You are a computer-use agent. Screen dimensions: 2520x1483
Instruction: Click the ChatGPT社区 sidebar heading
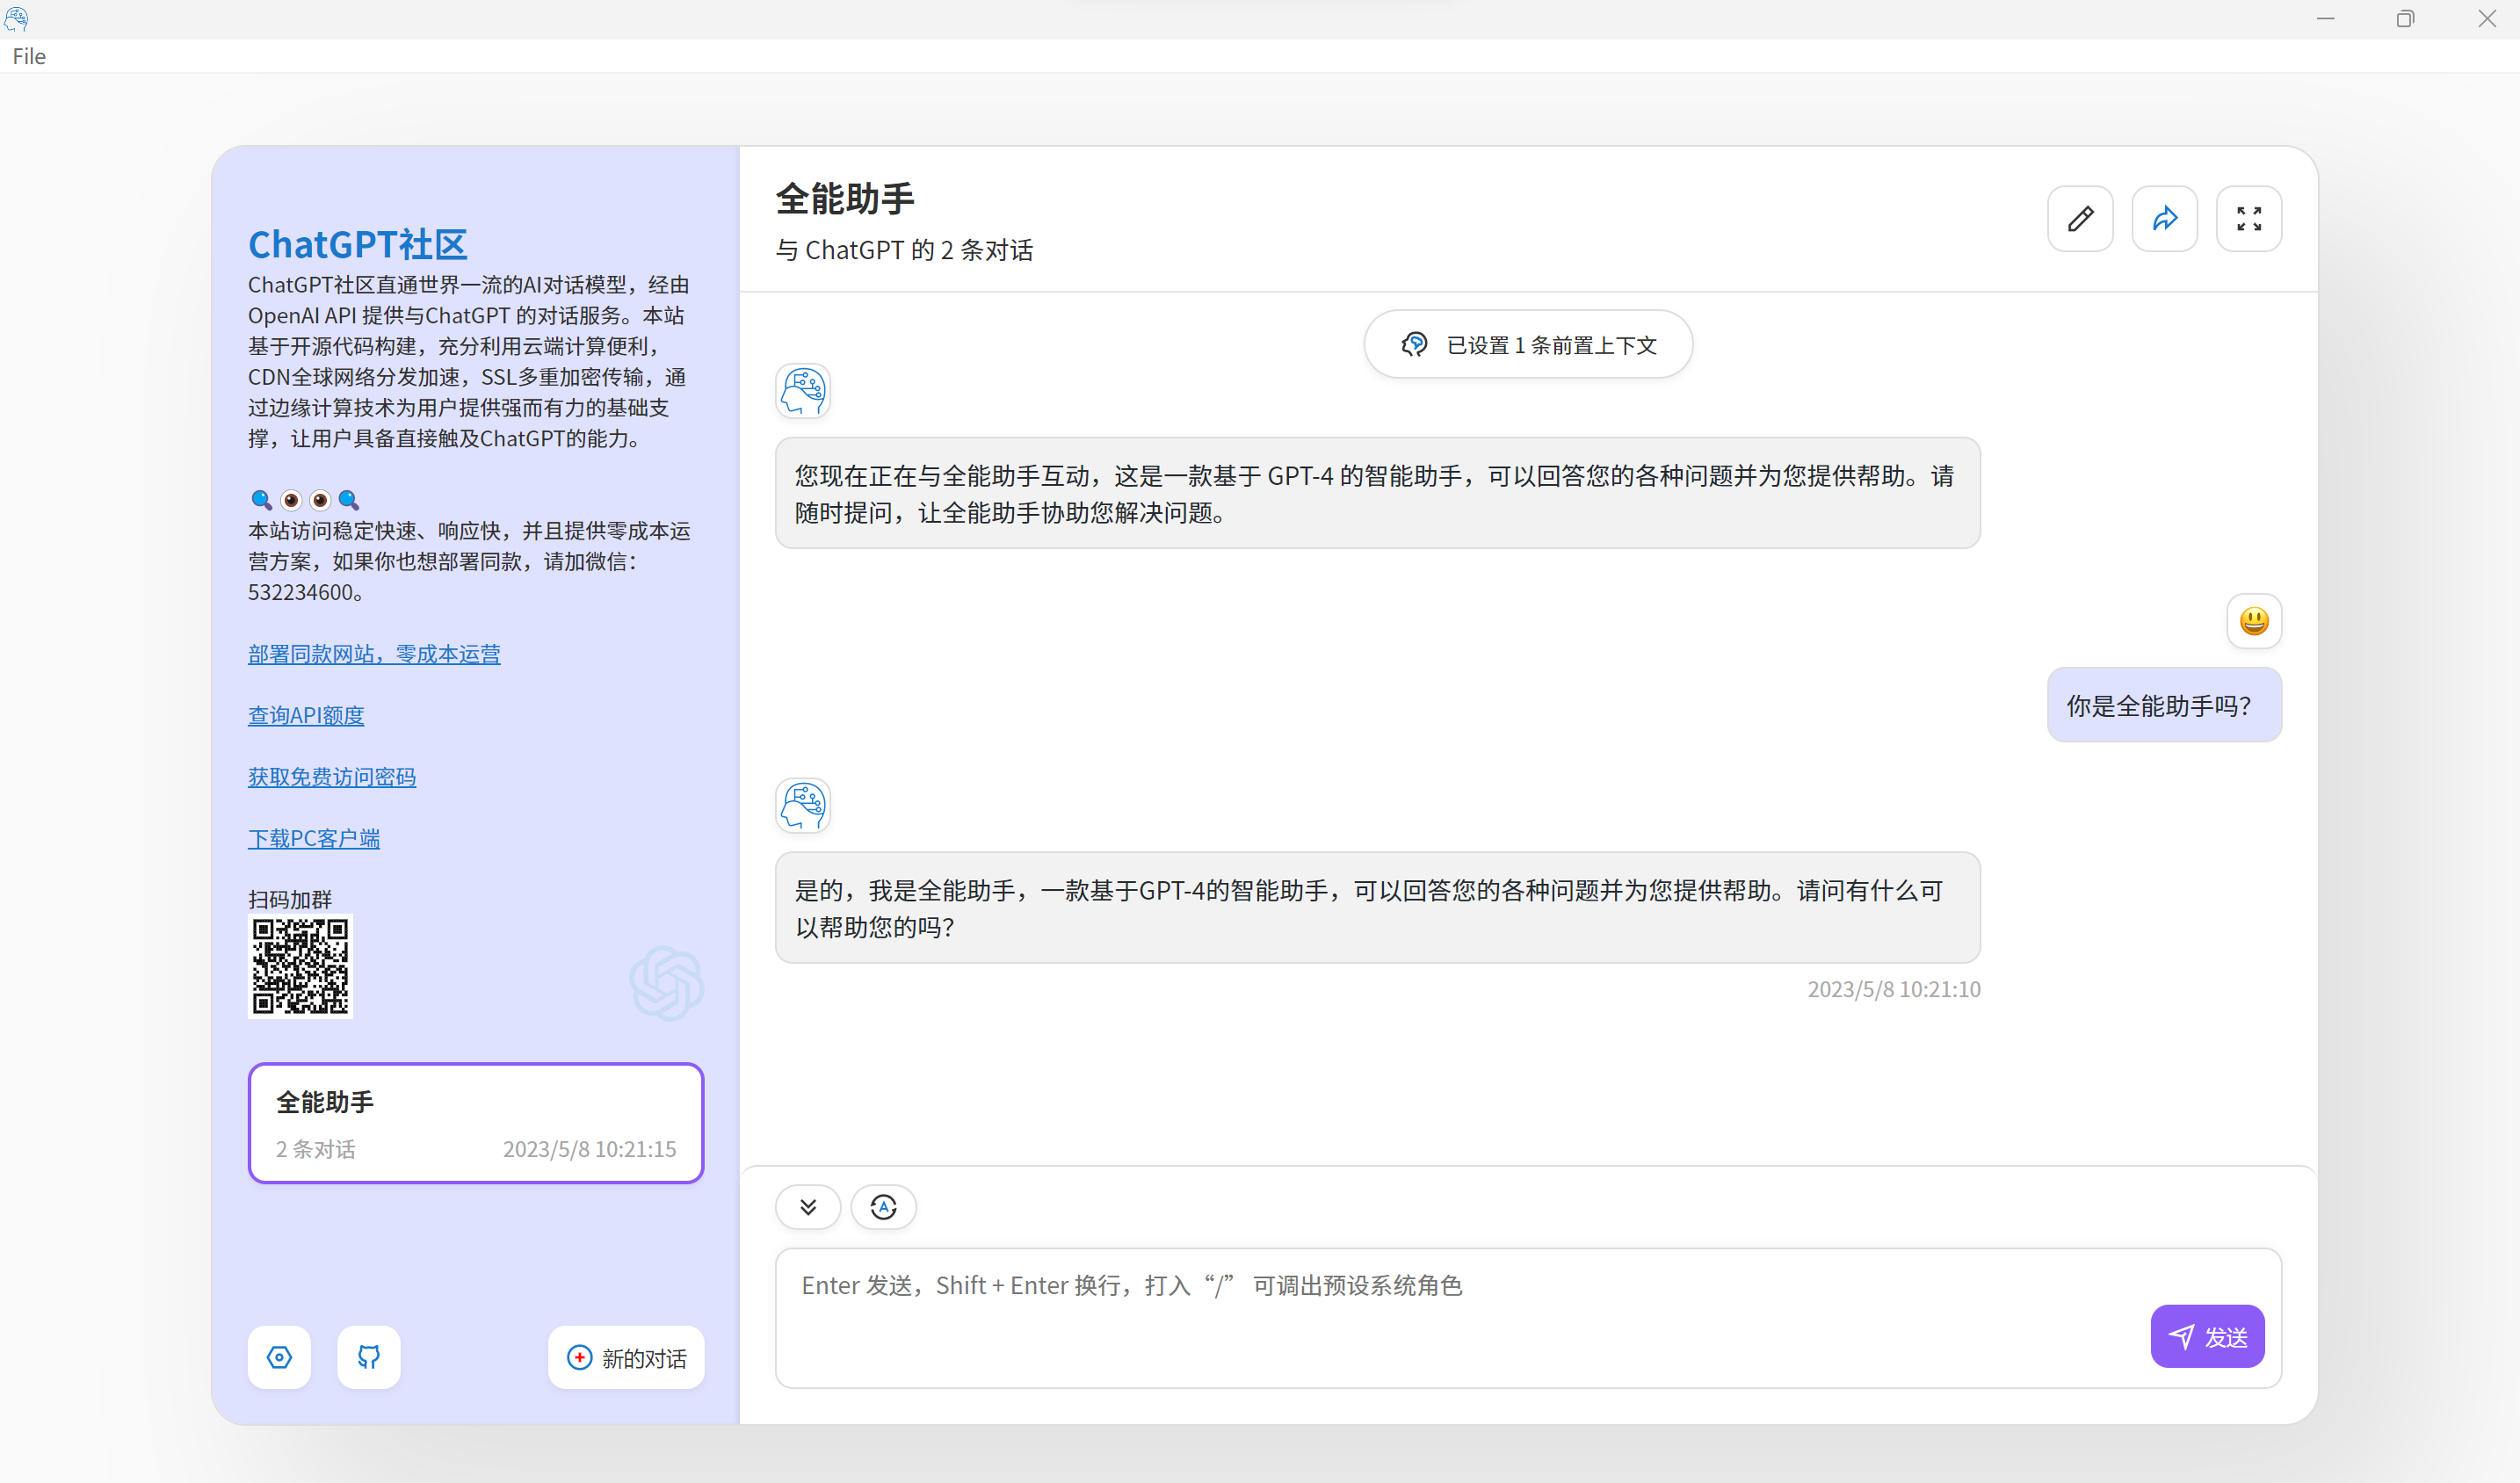[358, 244]
